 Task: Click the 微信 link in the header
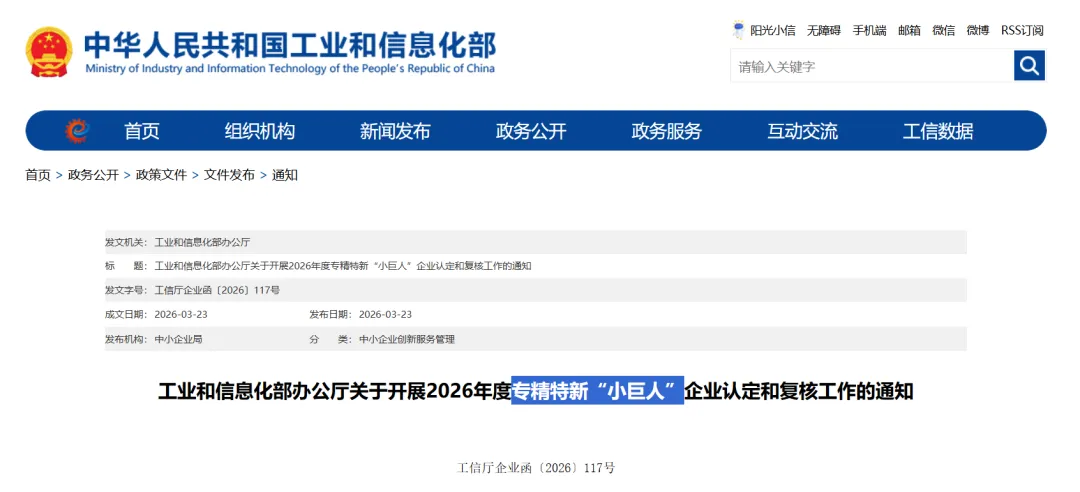[944, 30]
